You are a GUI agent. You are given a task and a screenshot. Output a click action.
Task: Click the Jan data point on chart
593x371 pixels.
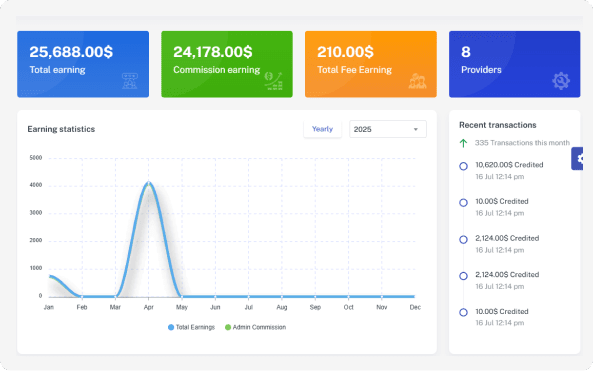50,276
